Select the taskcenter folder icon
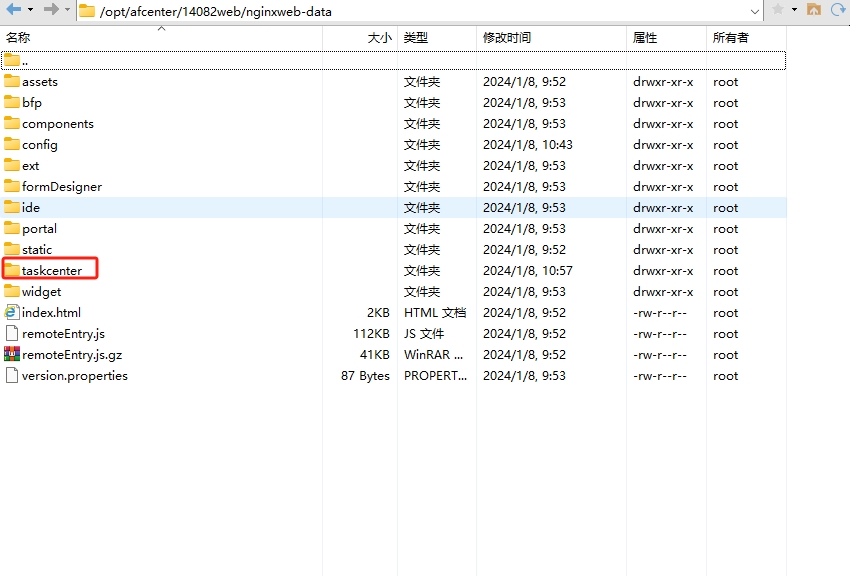 coord(12,270)
